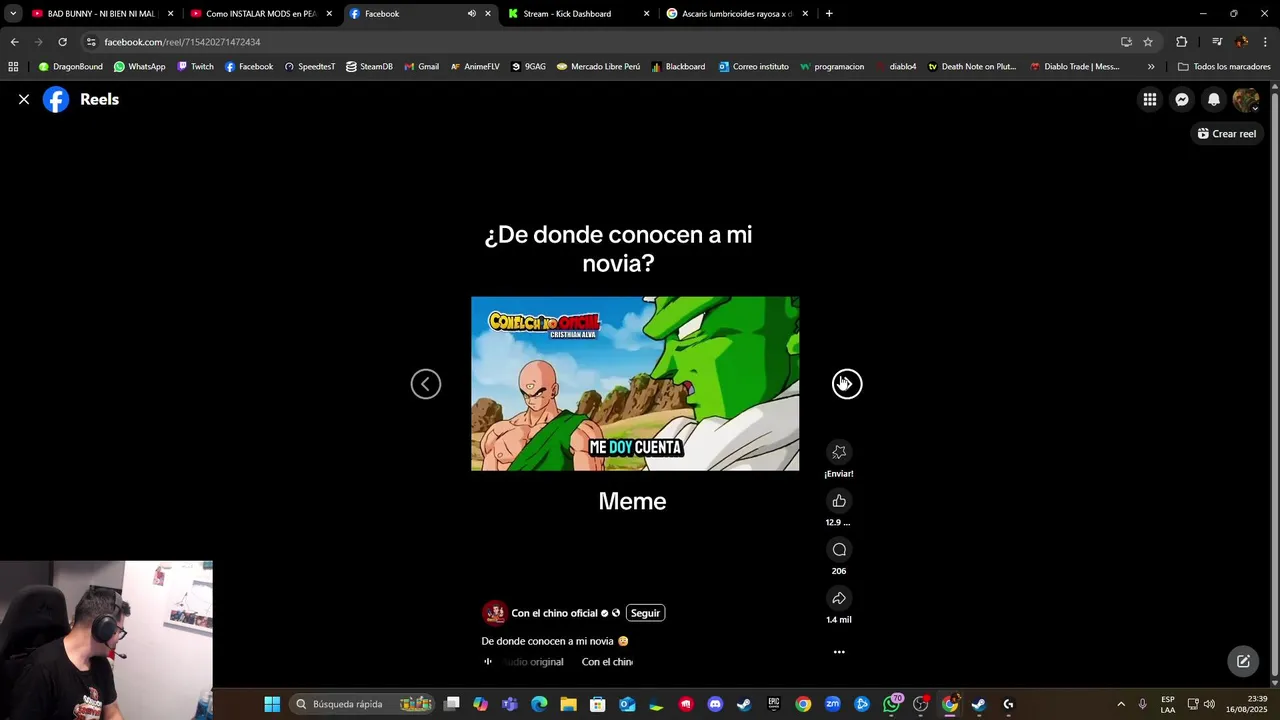This screenshot has width=1280, height=720.
Task: Close the Reels viewer with the X
Action: point(24,99)
